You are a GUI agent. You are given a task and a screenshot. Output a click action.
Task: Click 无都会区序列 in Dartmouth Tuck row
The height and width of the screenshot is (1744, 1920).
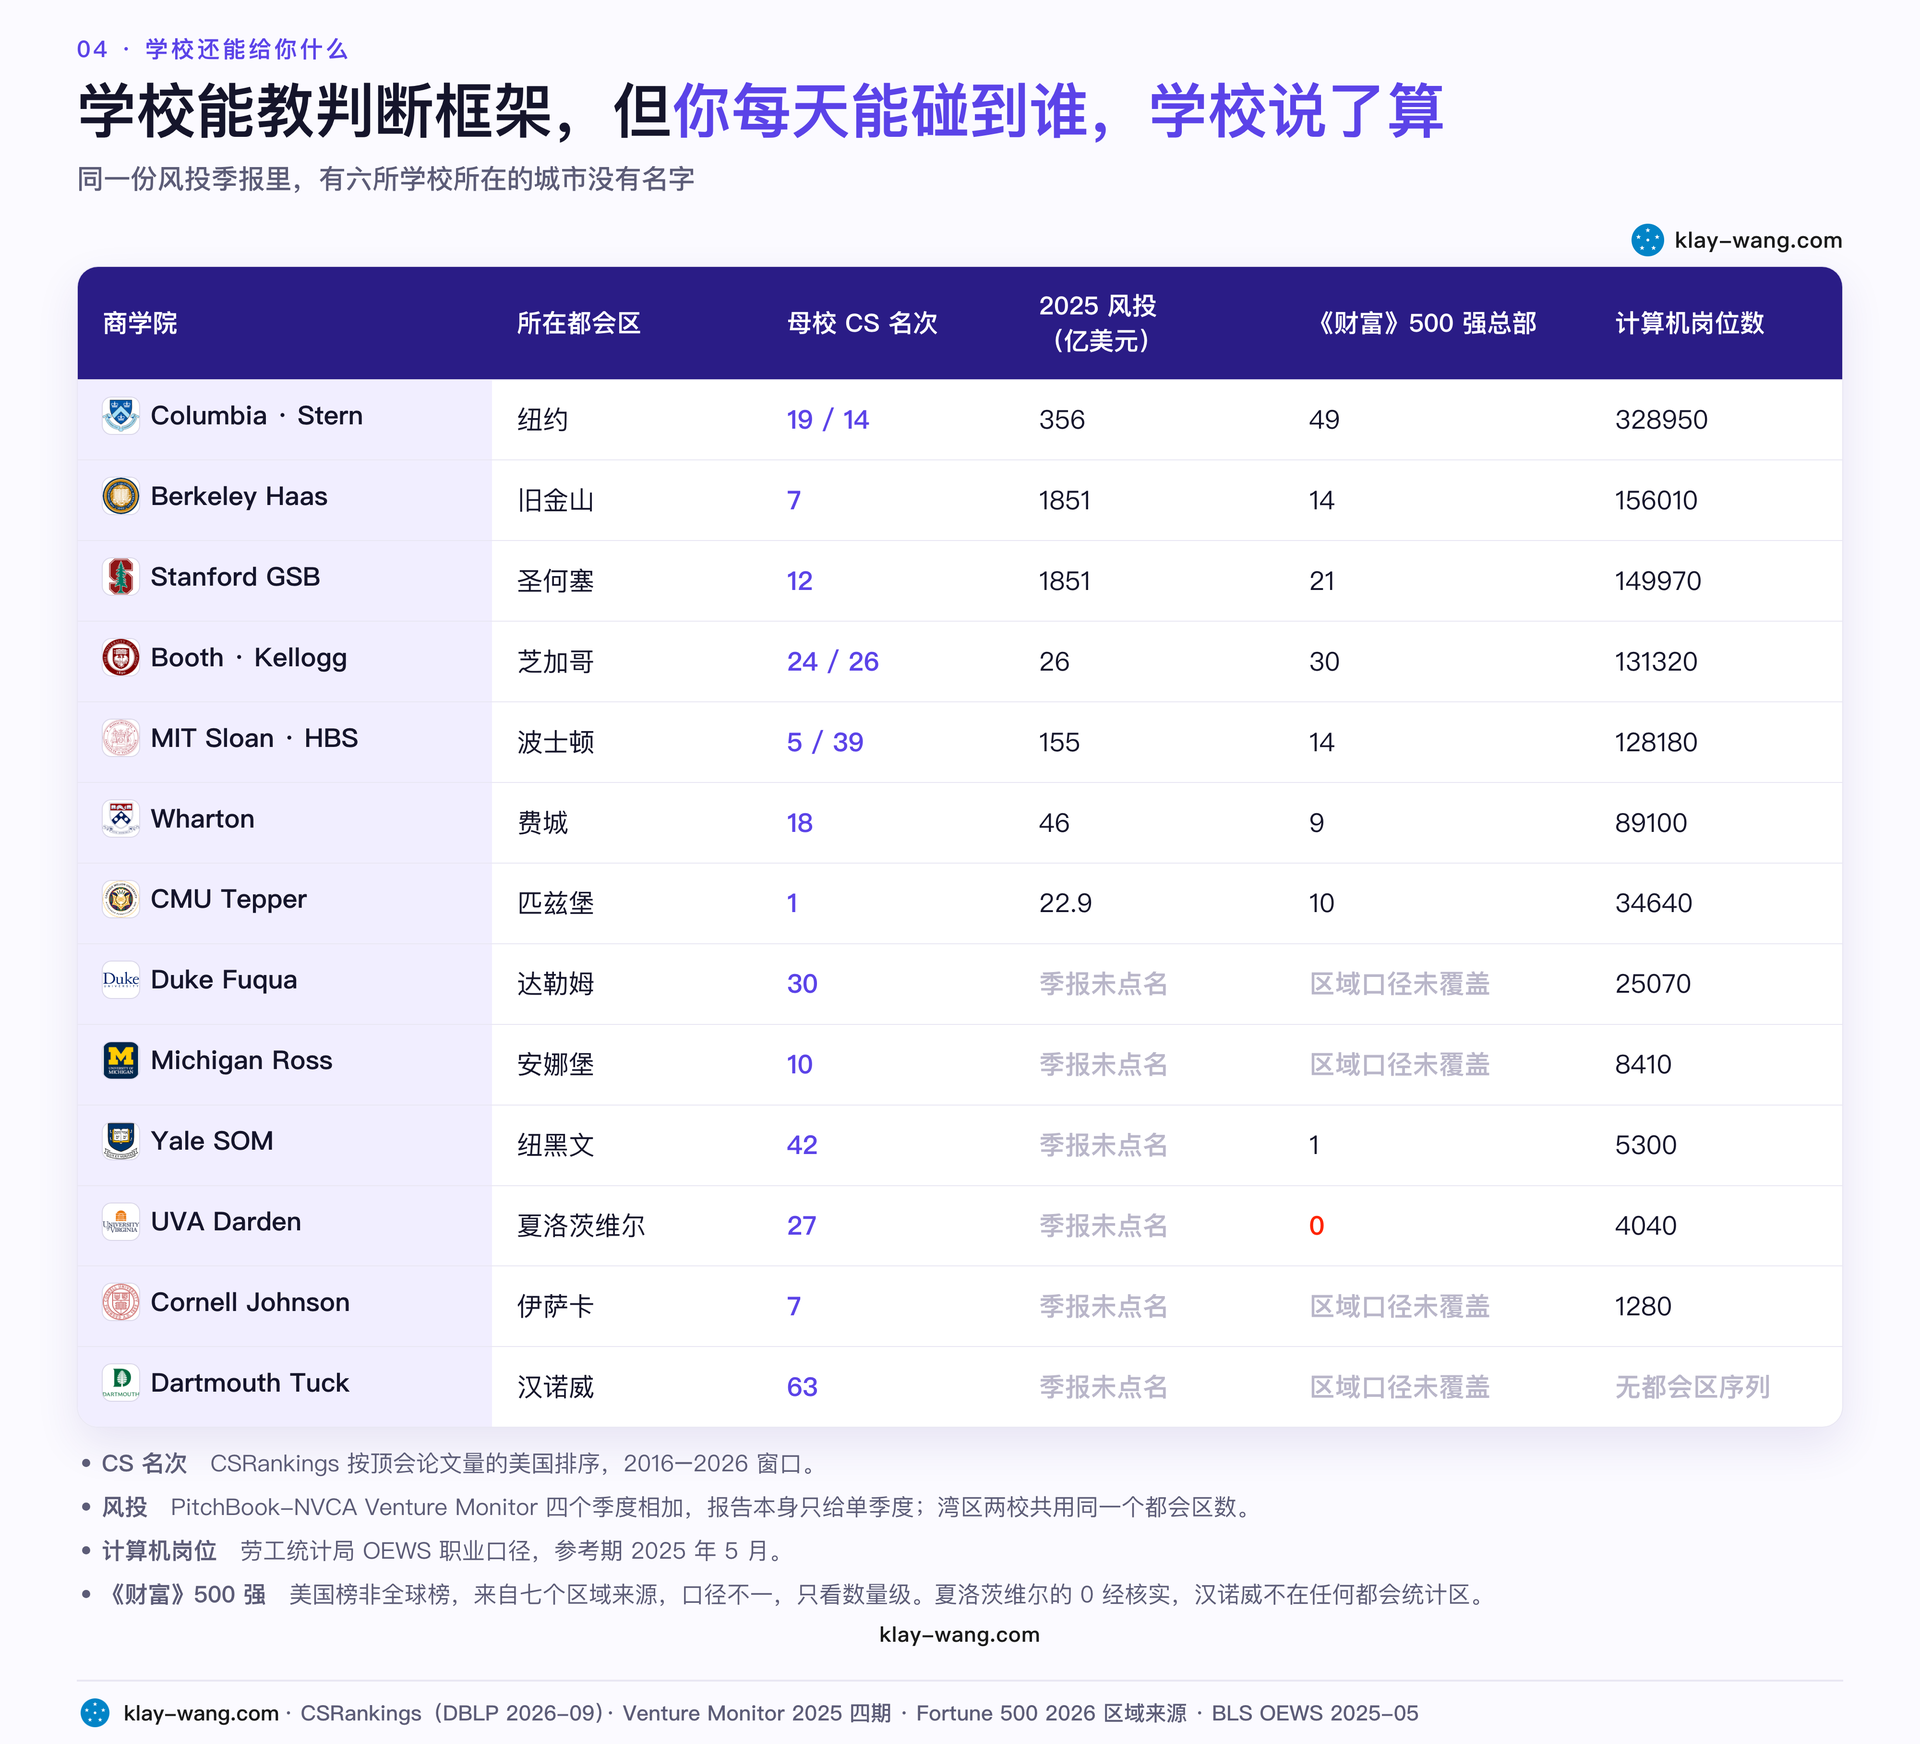click(x=1692, y=1387)
